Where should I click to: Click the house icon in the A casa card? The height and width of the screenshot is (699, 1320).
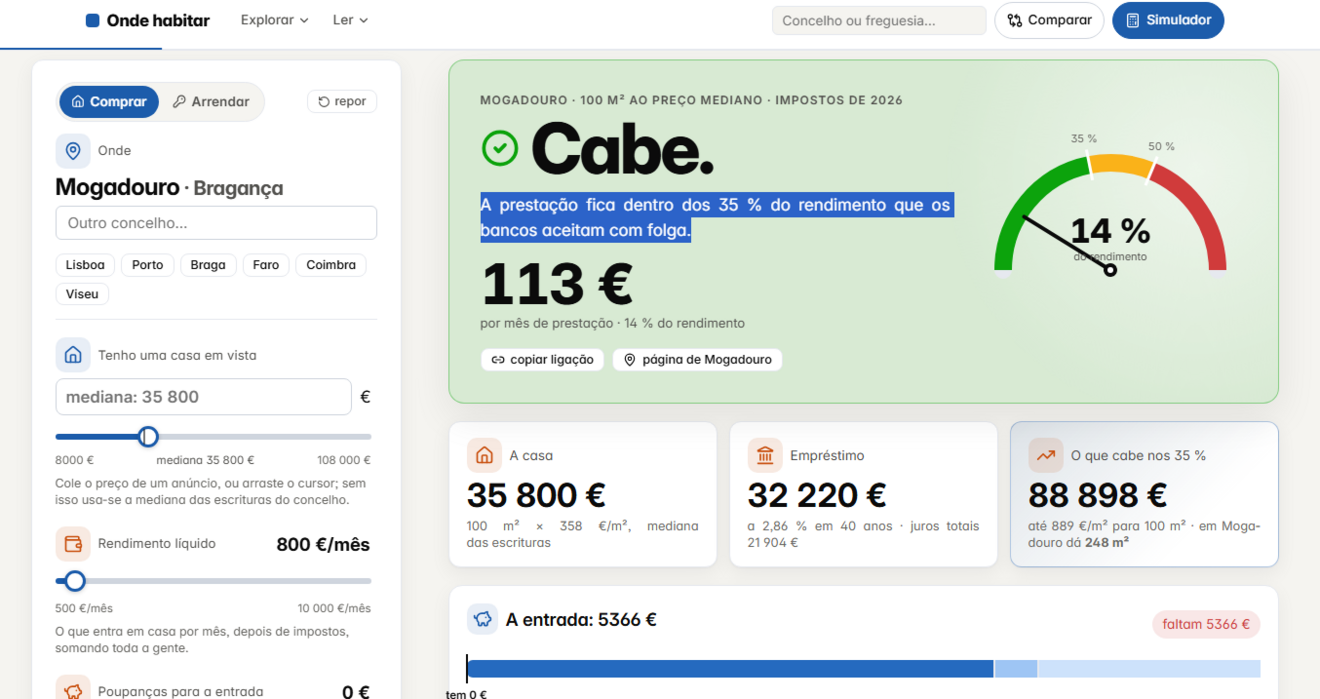click(x=484, y=455)
